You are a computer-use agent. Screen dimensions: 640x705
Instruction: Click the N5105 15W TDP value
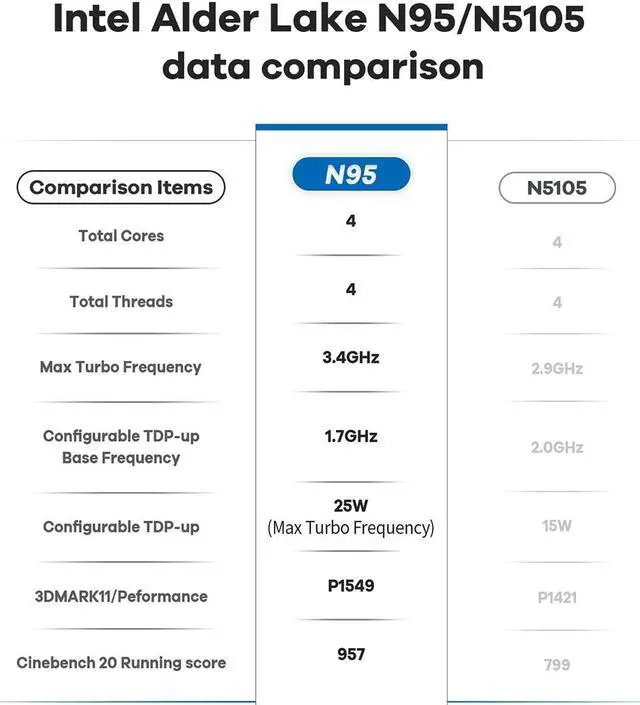[x=557, y=526]
